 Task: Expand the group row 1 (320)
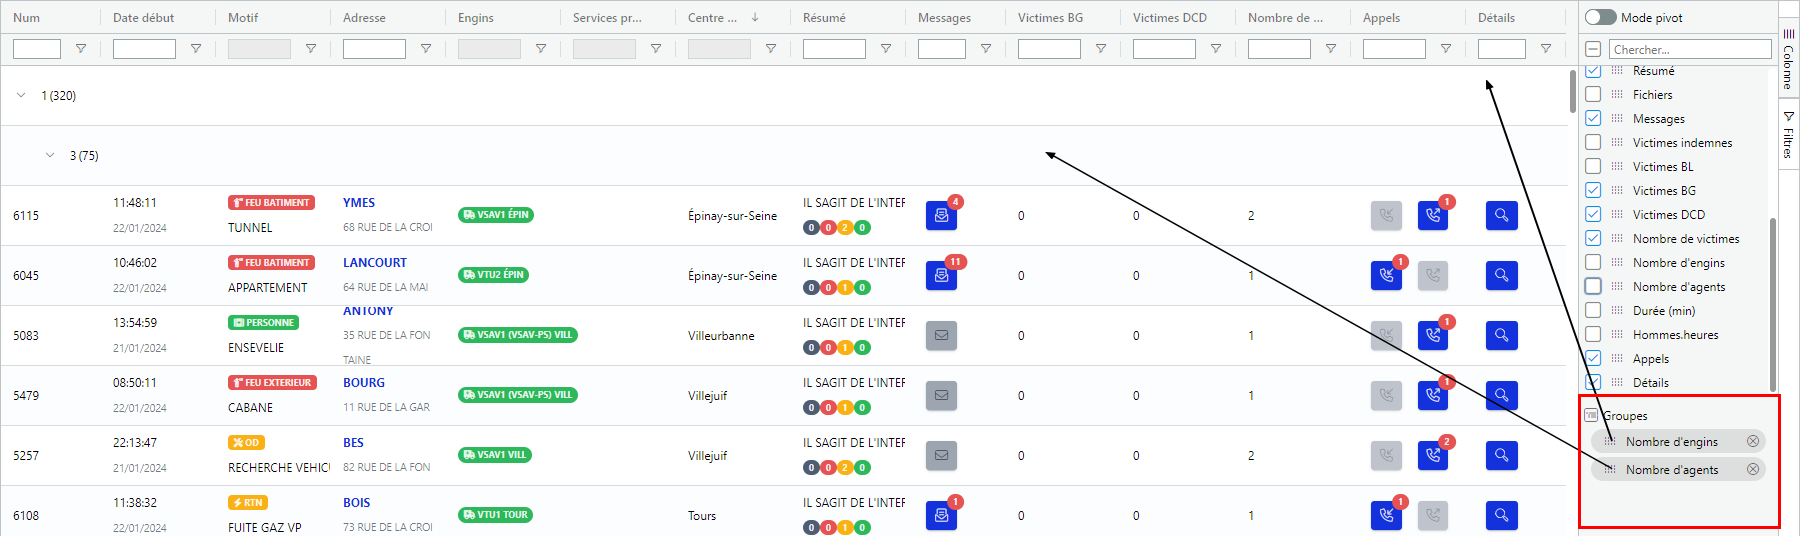click(21, 96)
